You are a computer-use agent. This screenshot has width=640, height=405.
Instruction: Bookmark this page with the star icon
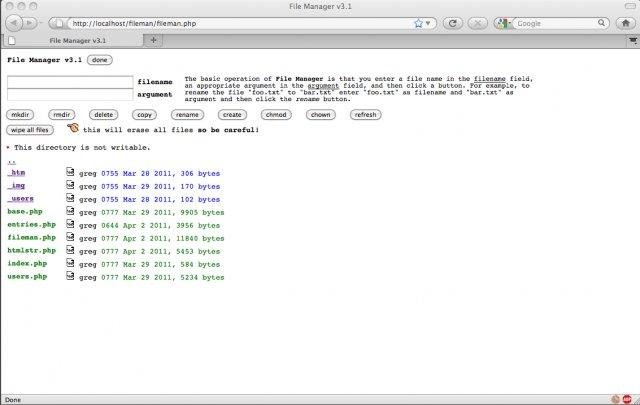[418, 23]
